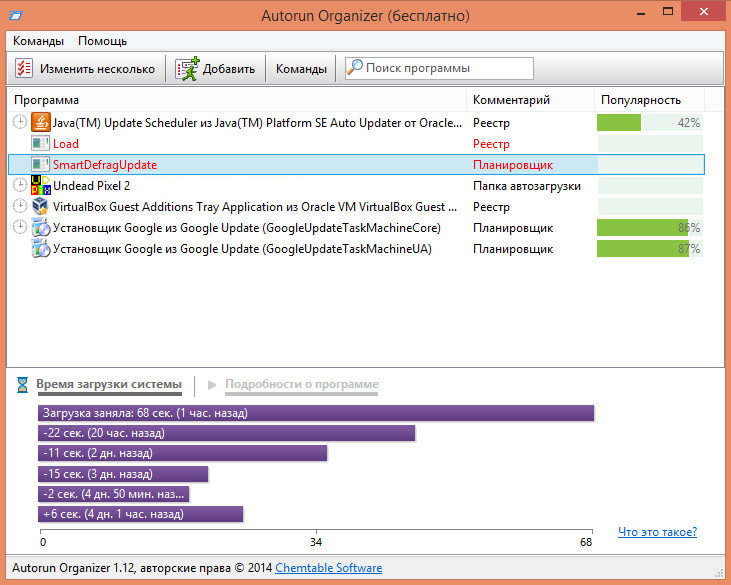The image size is (731, 585).
Task: Click the Java Update Scheduler icon
Action: click(x=41, y=122)
